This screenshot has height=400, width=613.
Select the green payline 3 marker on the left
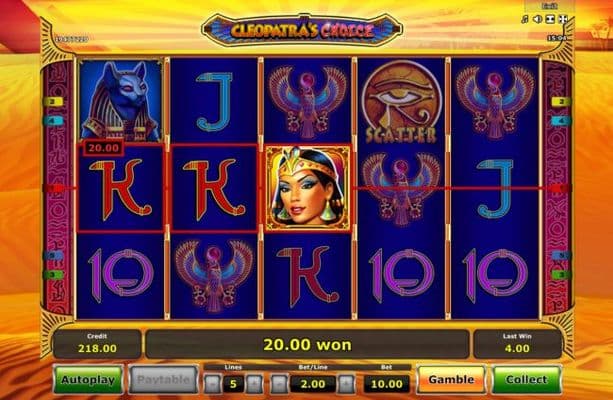[x=54, y=275]
